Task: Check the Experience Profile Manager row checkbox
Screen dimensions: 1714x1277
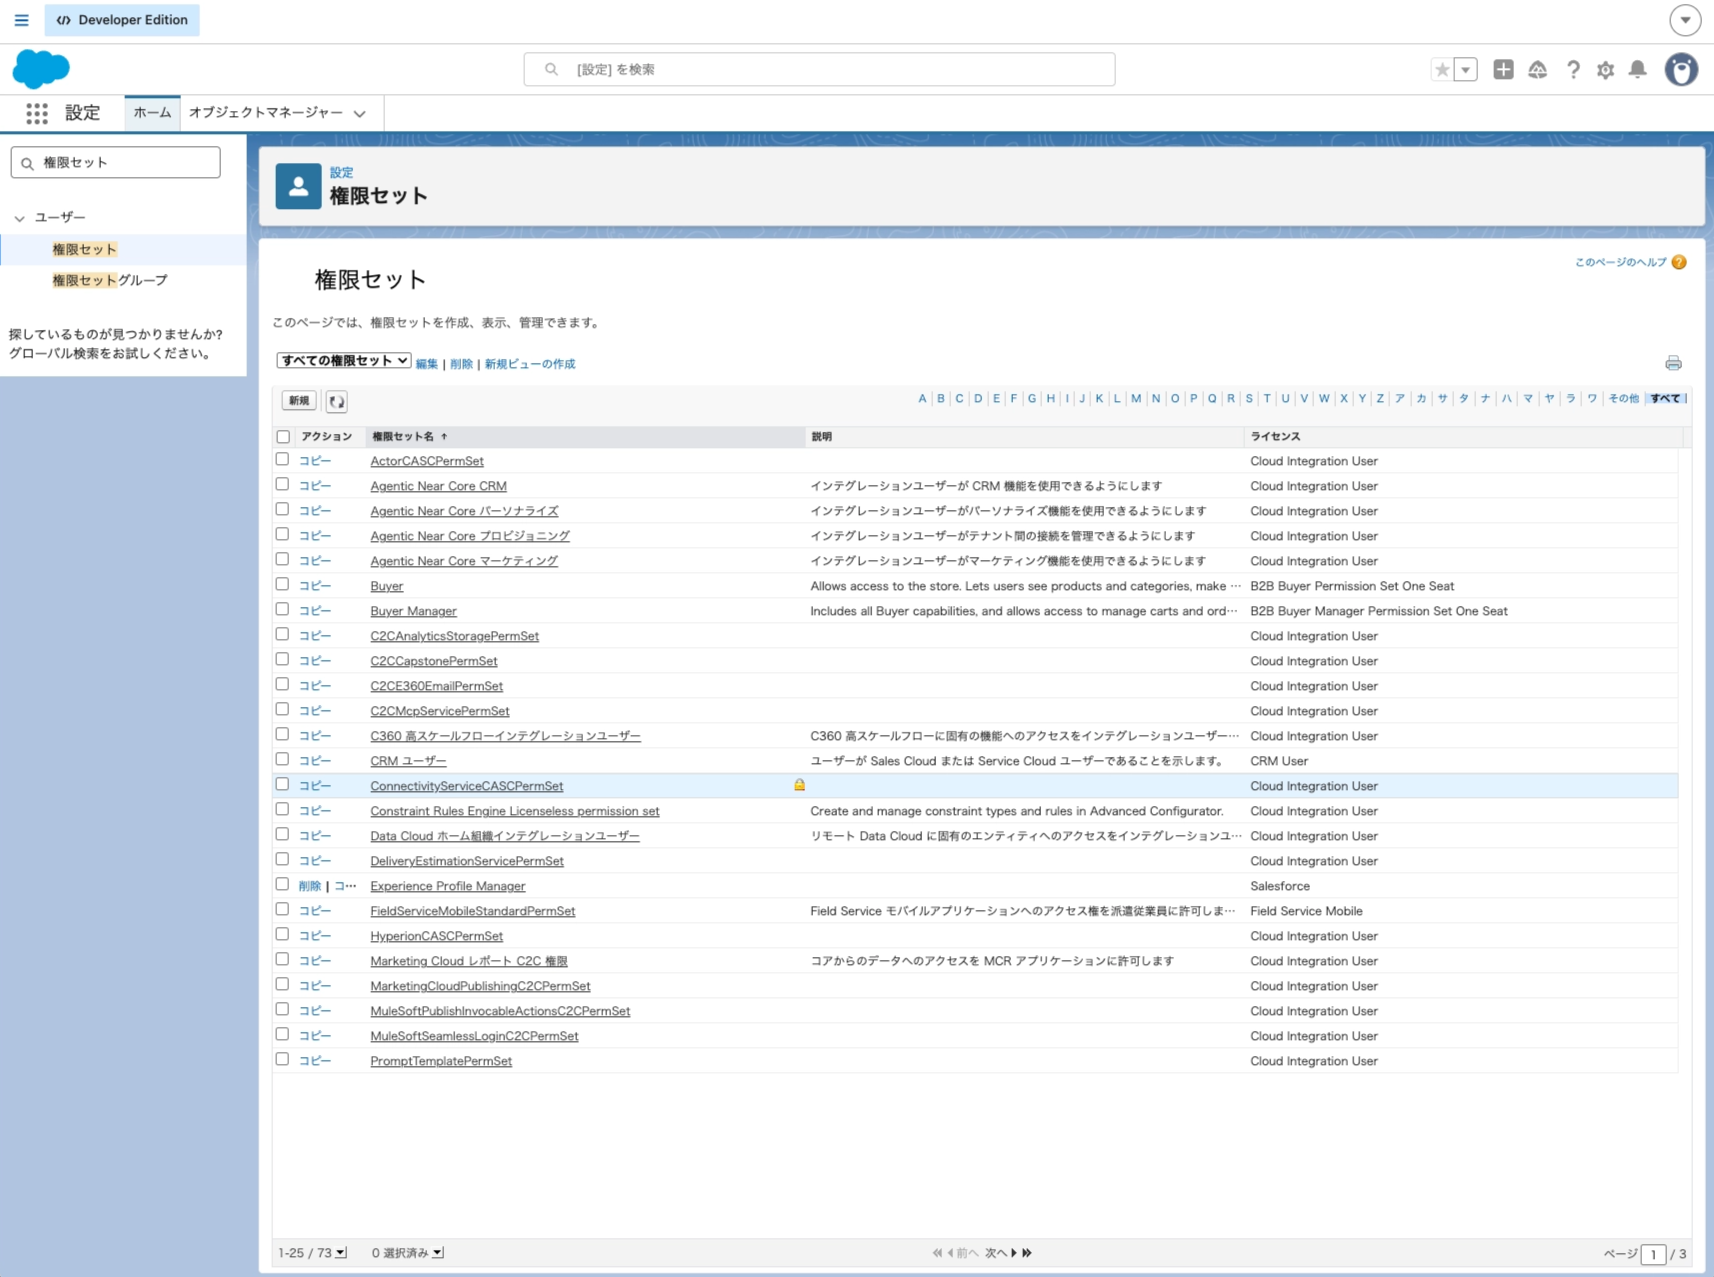Action: [282, 885]
